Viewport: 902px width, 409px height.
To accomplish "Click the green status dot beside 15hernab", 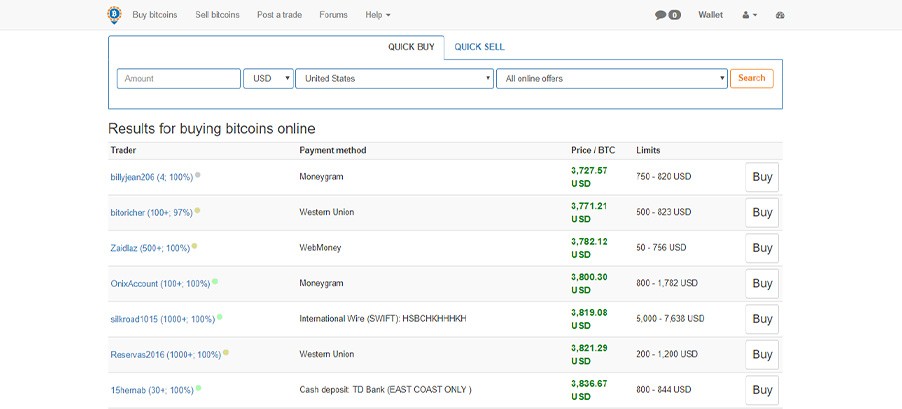I will click(x=198, y=388).
